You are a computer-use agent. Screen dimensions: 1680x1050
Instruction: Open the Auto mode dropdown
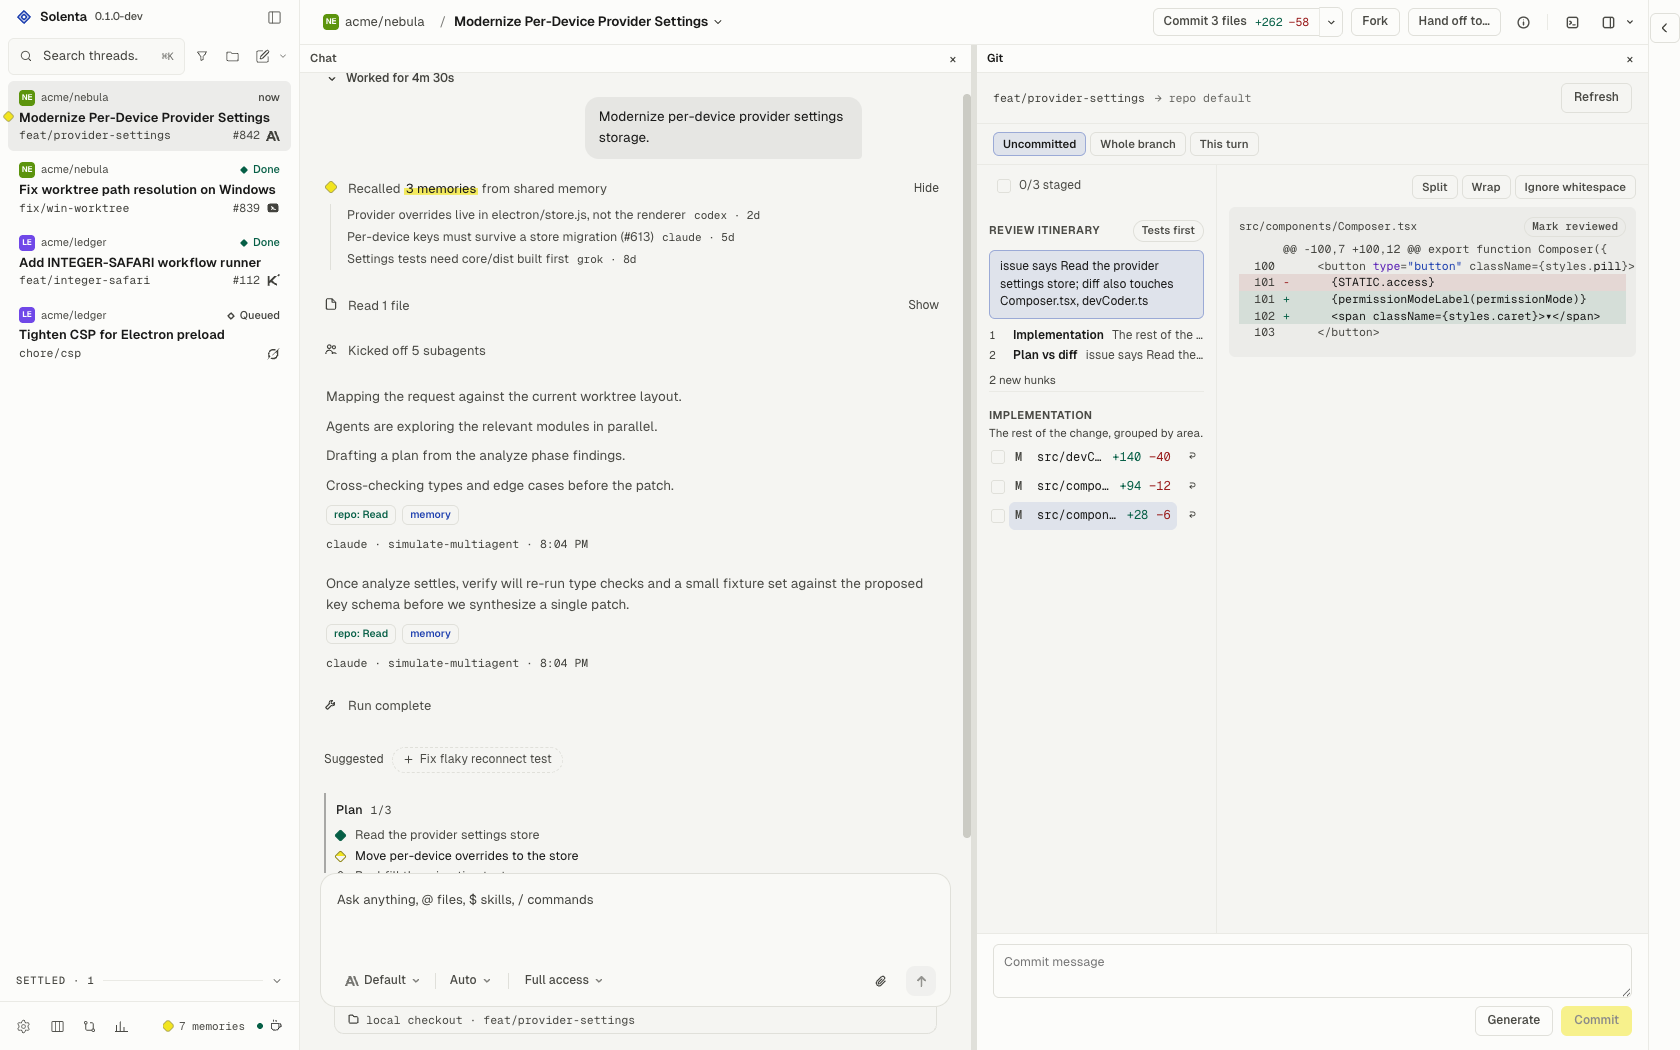click(470, 980)
